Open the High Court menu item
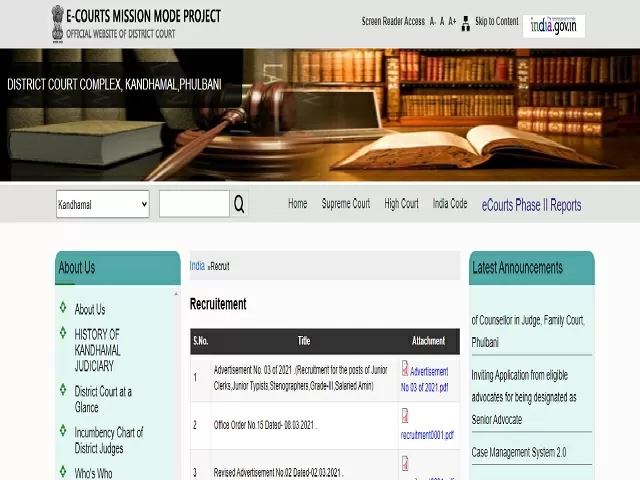Viewport: 640px width, 480px height. click(x=401, y=204)
